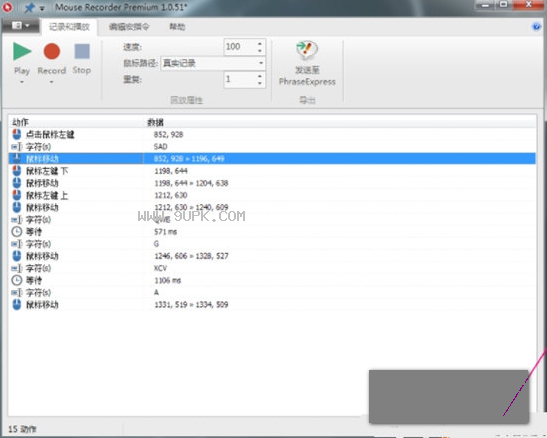Click the 15 动作 status bar text
Screen dimensions: 547x438
22,429
